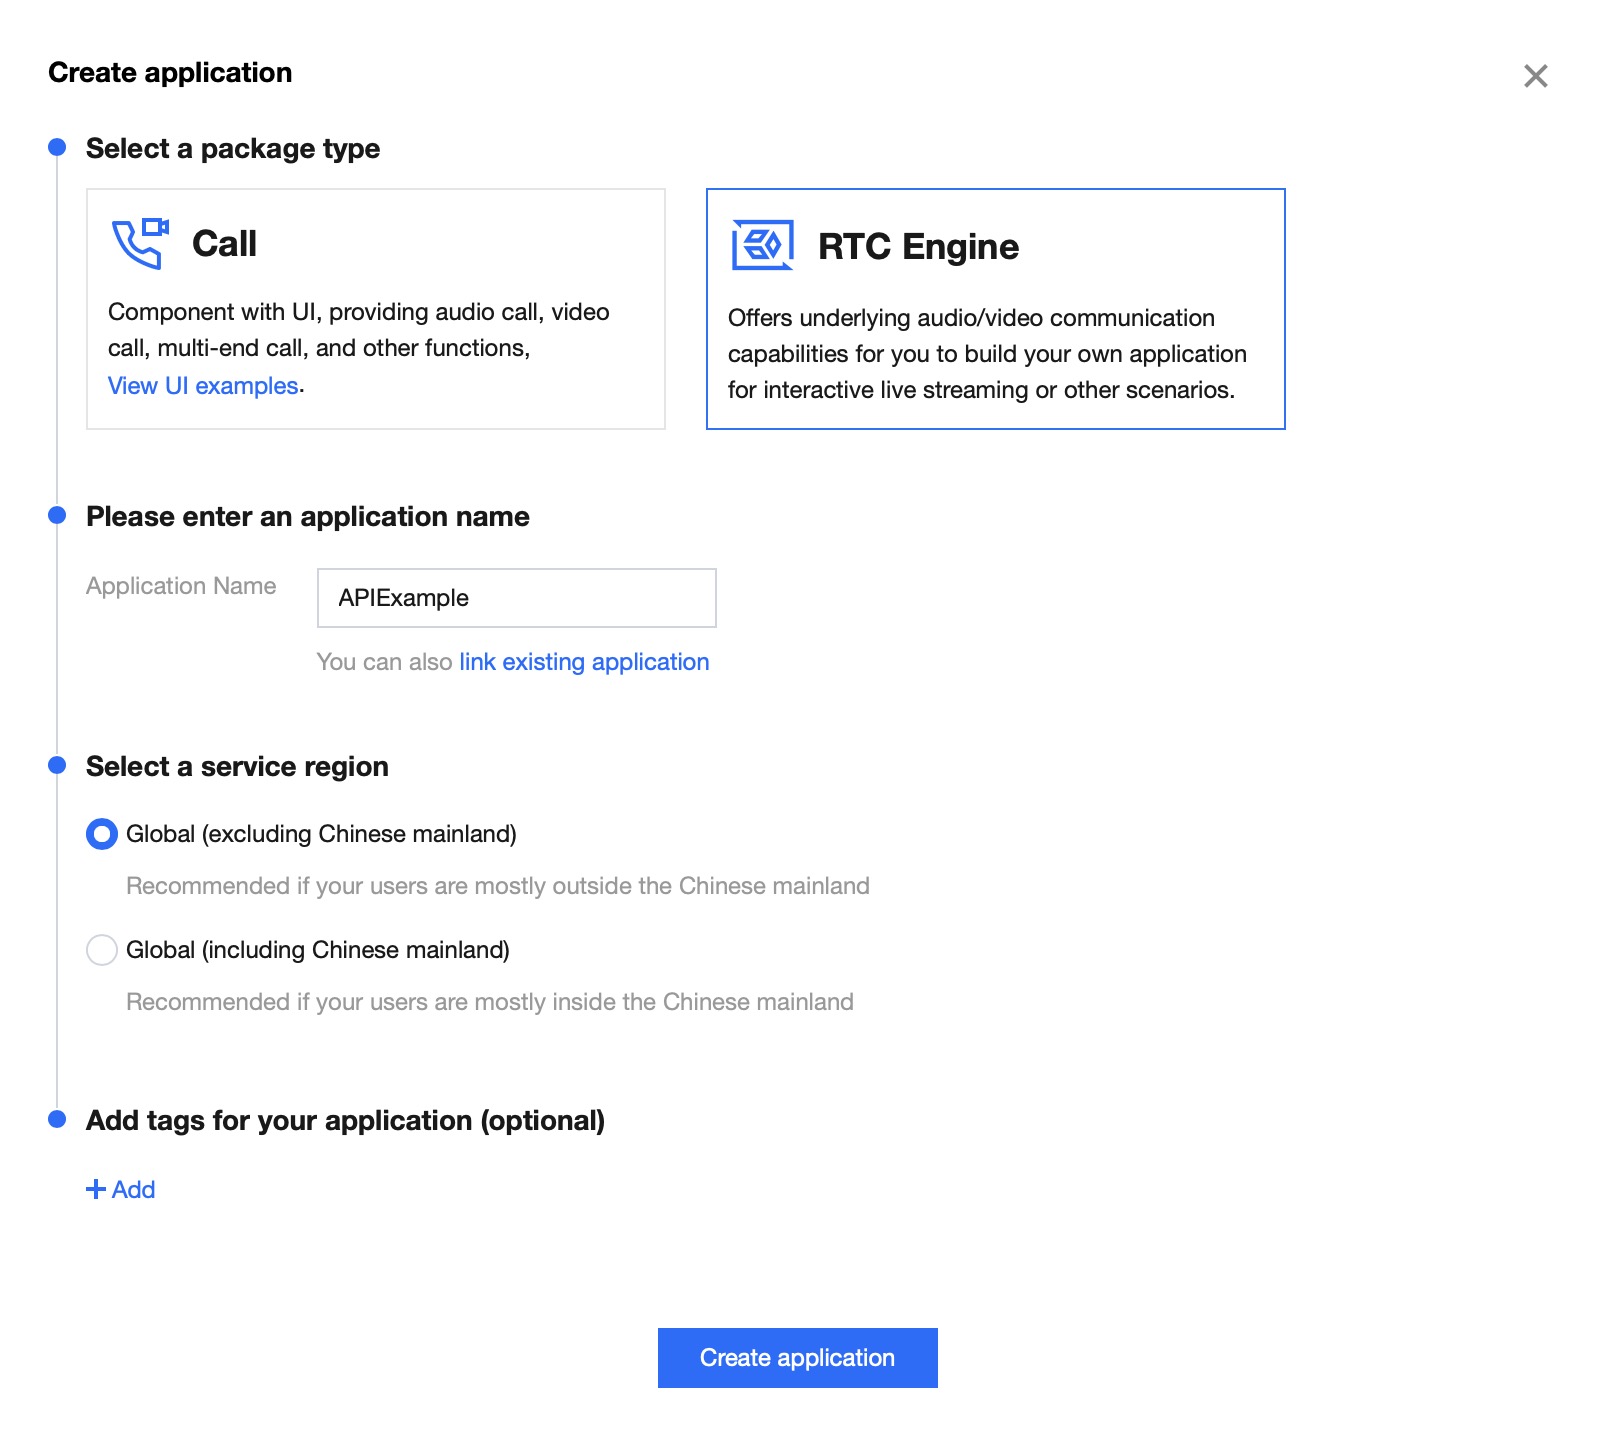Click the RTC Engine package icon
Screen dimensions: 1598x1436
[x=762, y=245]
